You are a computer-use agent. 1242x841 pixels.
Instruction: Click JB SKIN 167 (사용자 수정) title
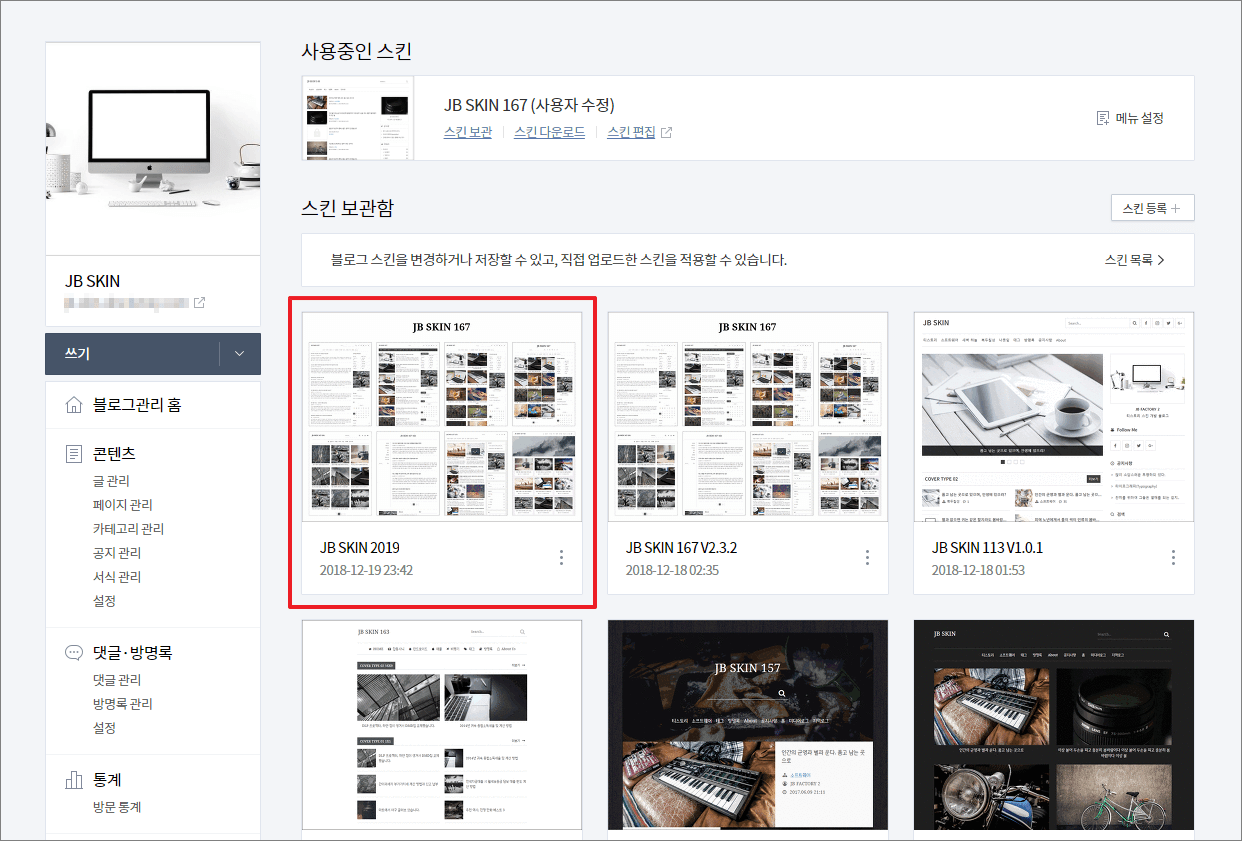[529, 105]
